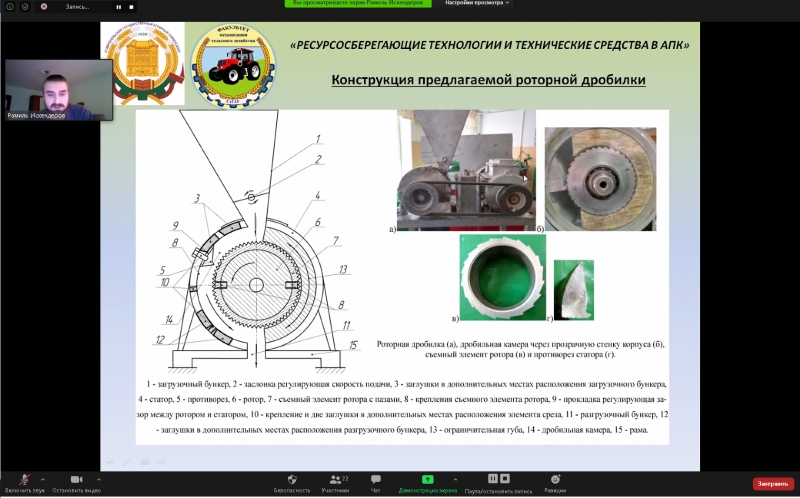
Task: Open audio options arrow beside microphone
Action: (42, 480)
